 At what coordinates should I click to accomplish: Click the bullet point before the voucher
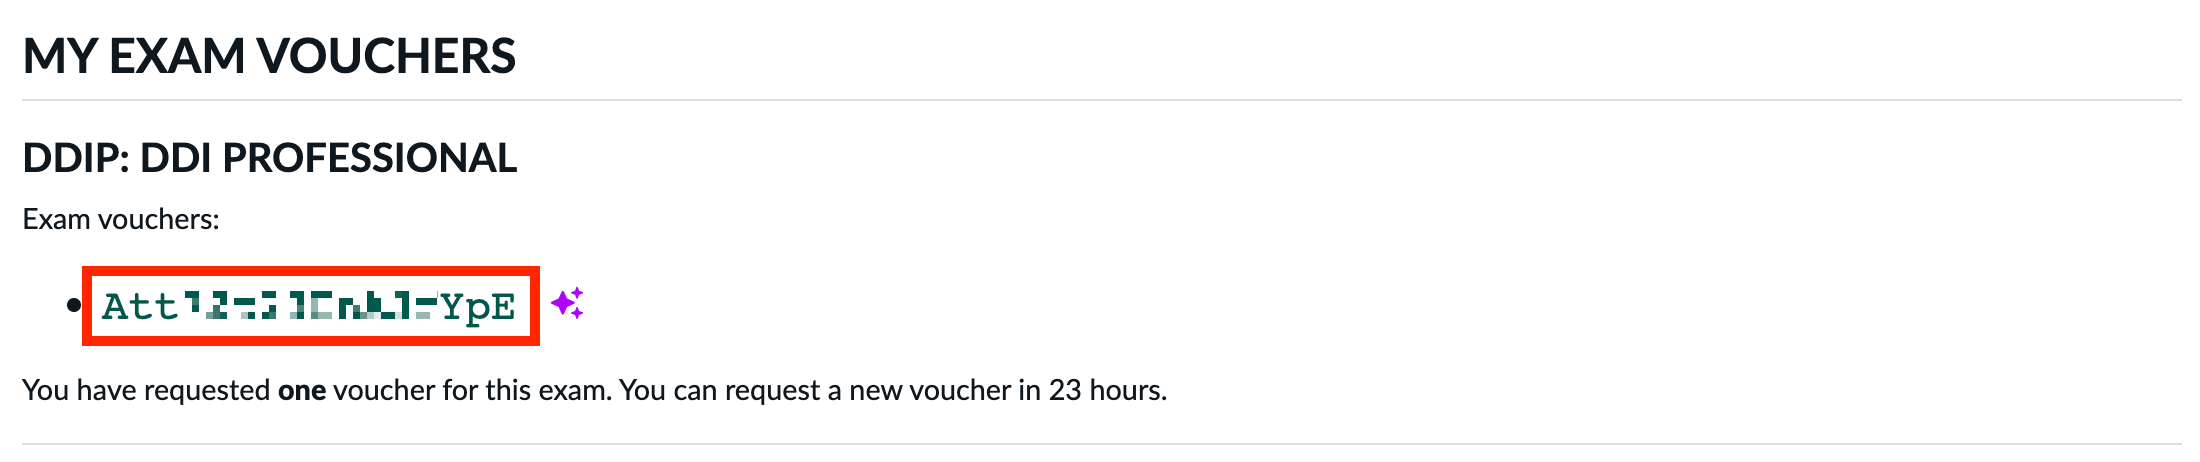click(x=73, y=305)
